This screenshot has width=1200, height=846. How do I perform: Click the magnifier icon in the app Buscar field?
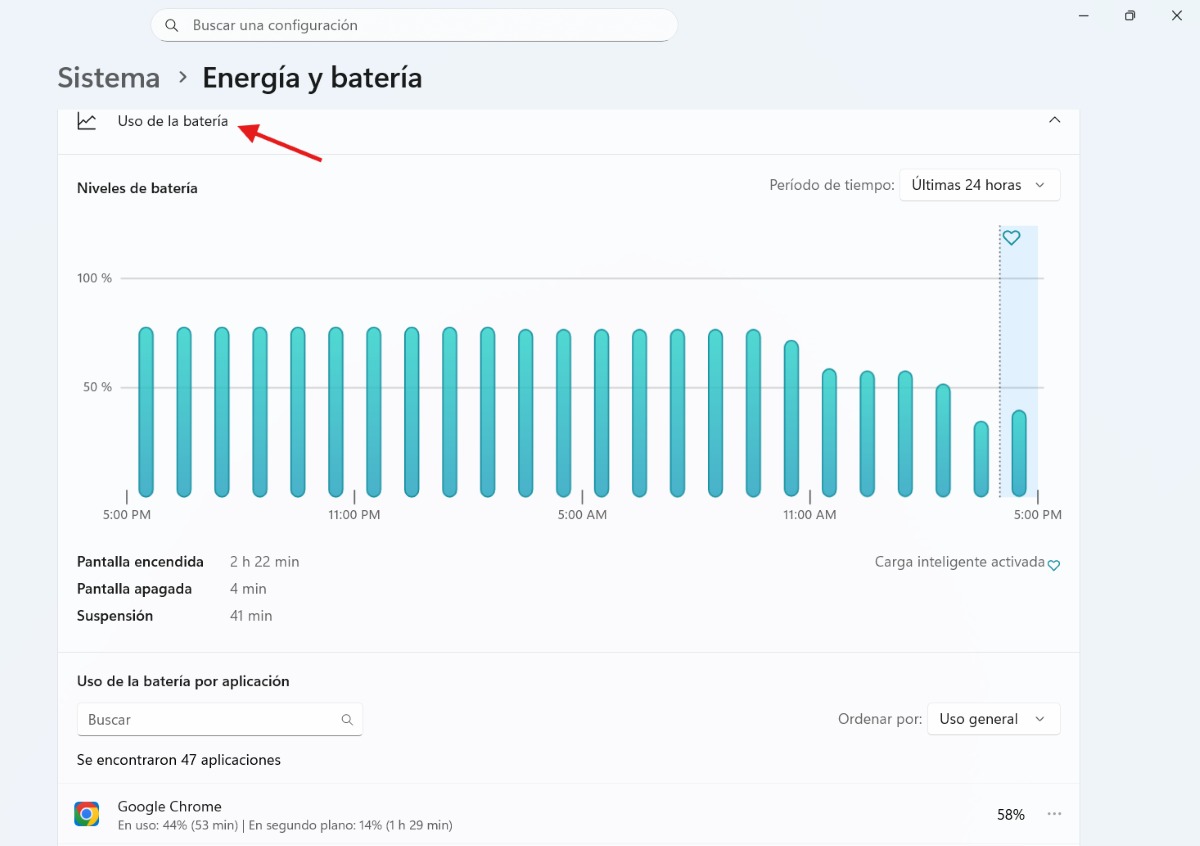coord(347,719)
